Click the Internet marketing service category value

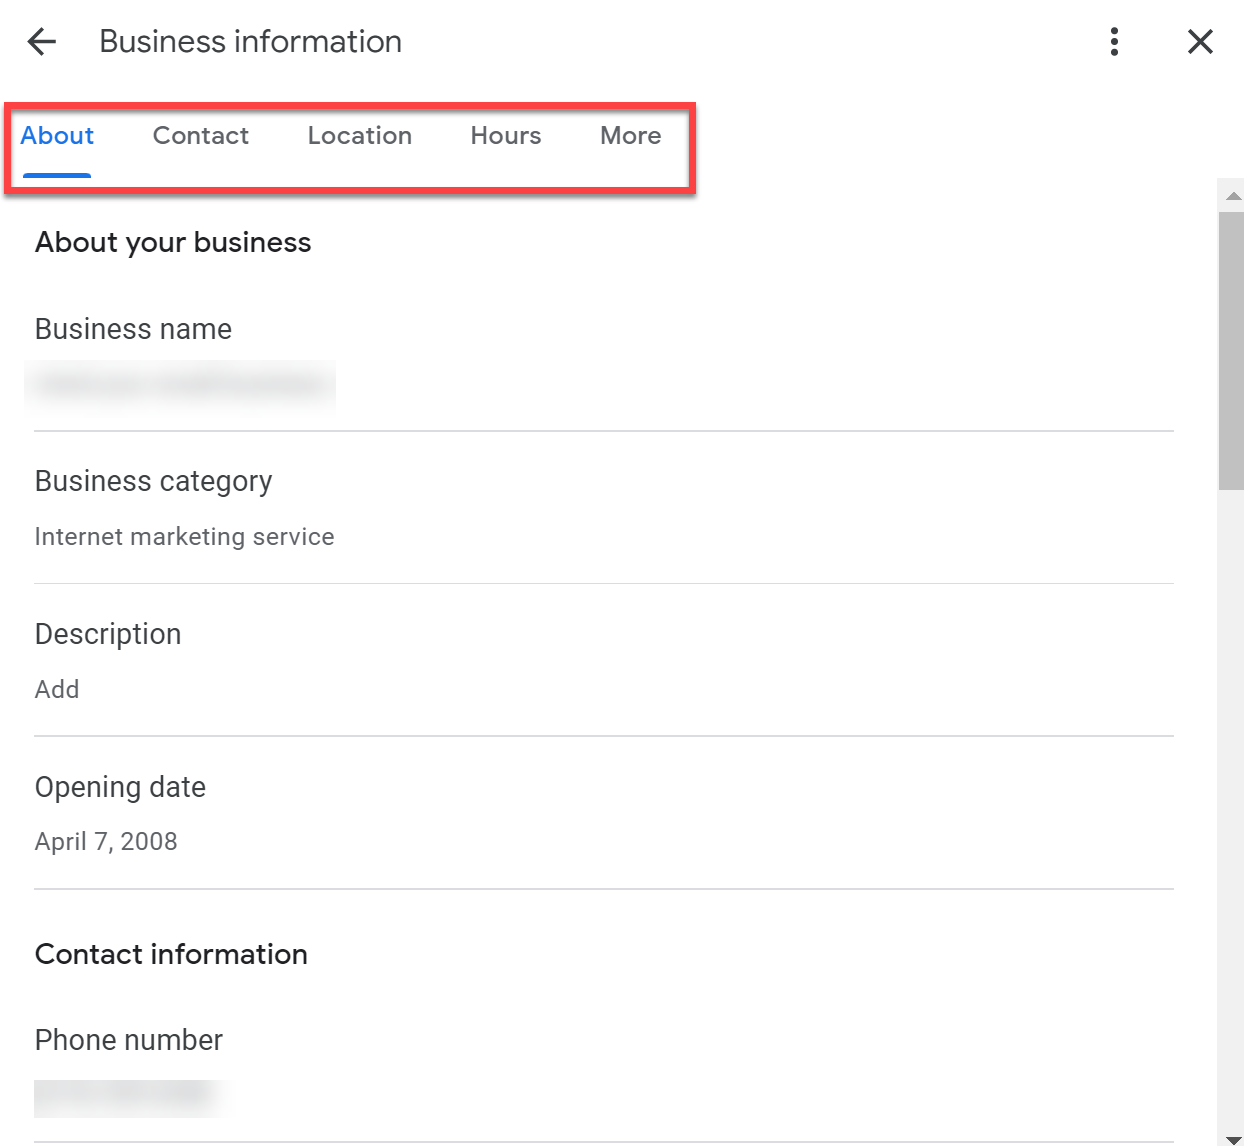pyautogui.click(x=184, y=537)
